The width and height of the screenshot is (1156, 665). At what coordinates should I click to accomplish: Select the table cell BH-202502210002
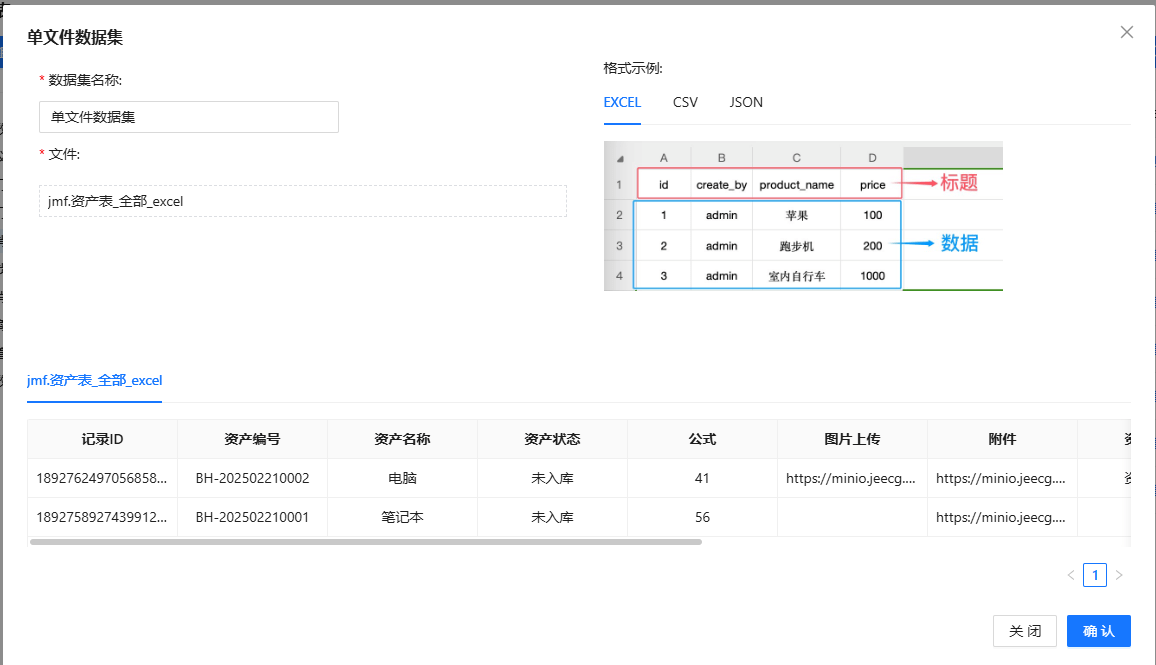click(252, 478)
